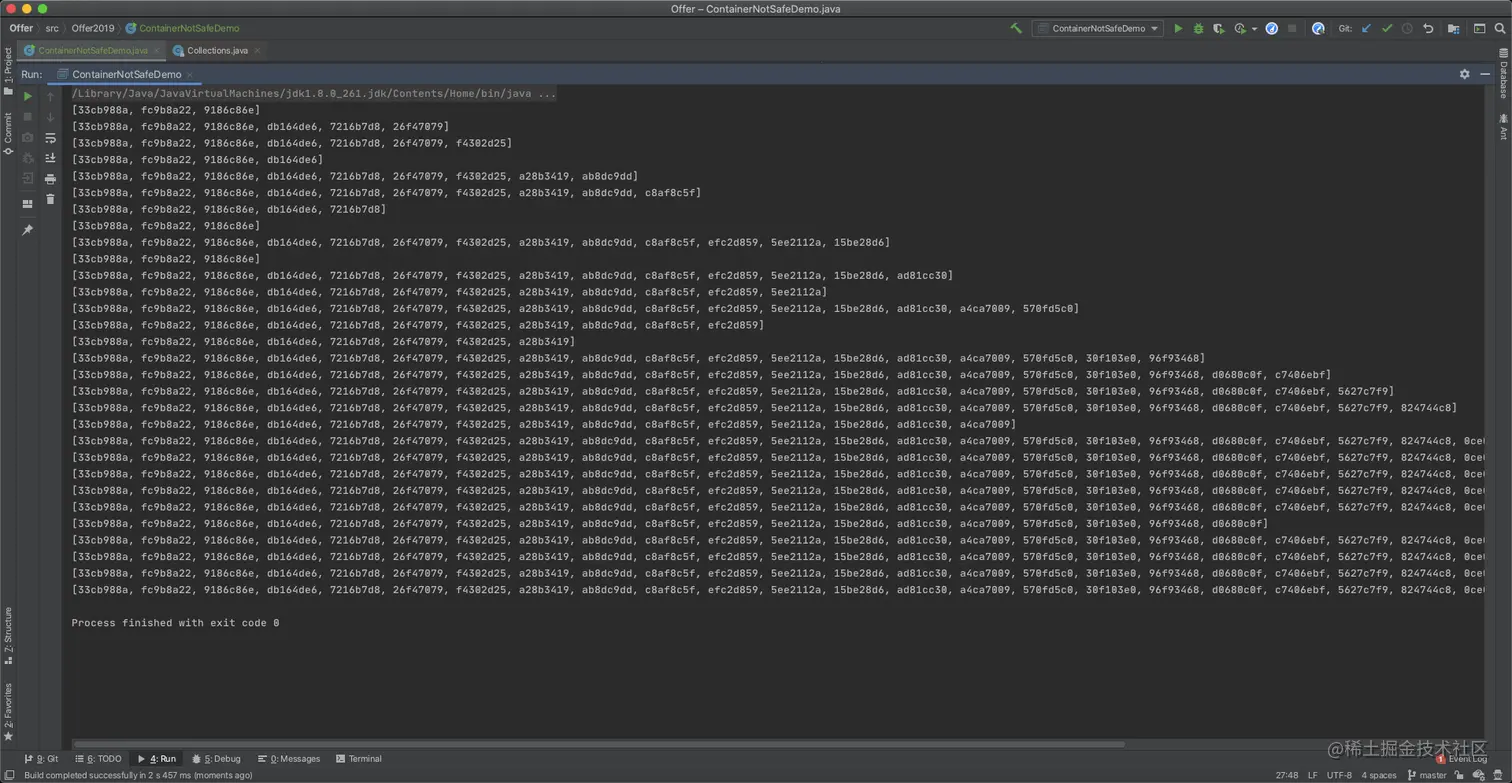Click the Offer breadcrumb in the navigation bar

point(21,29)
